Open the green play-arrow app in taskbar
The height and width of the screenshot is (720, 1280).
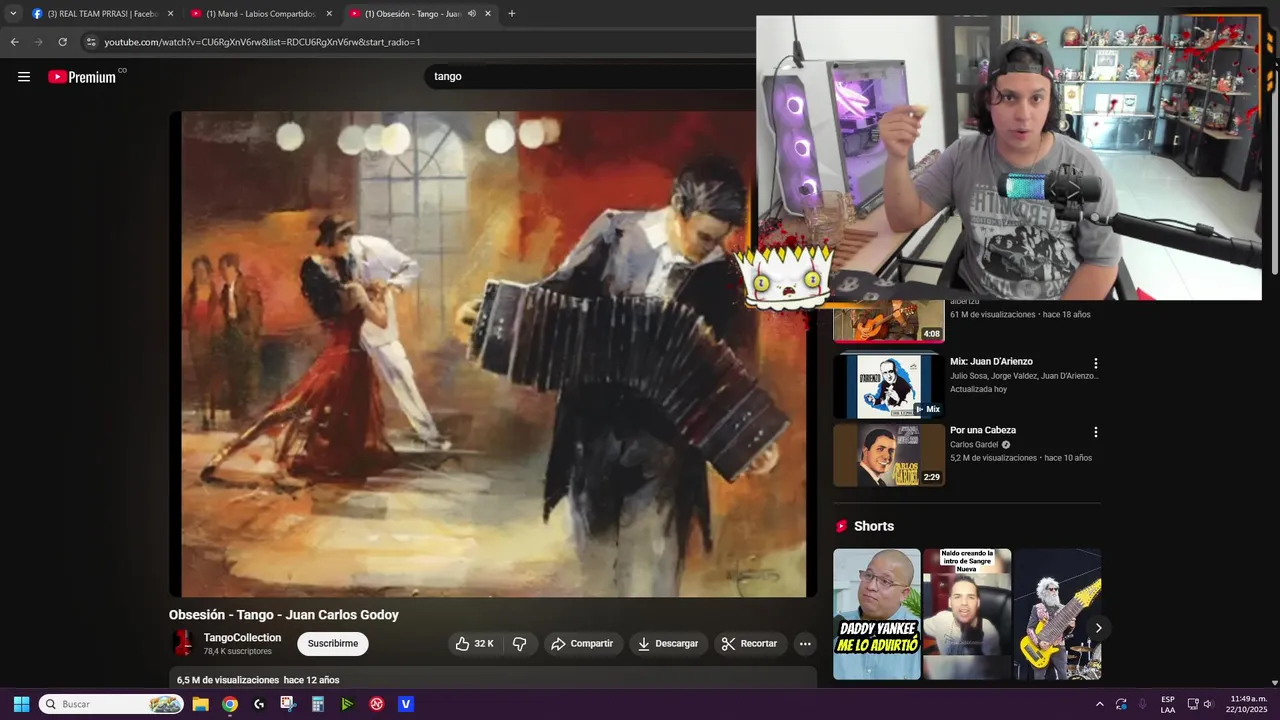(347, 704)
